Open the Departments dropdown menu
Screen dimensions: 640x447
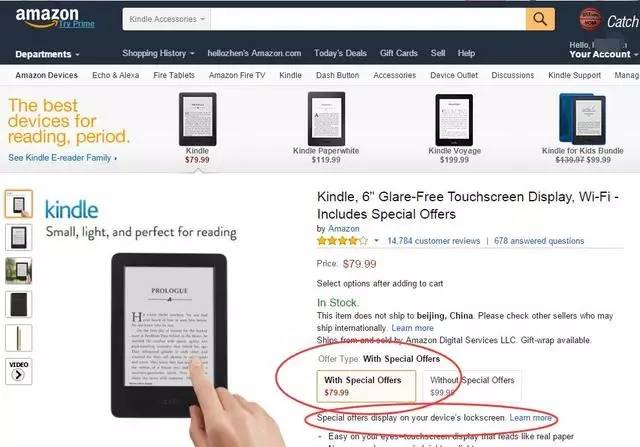click(x=47, y=54)
